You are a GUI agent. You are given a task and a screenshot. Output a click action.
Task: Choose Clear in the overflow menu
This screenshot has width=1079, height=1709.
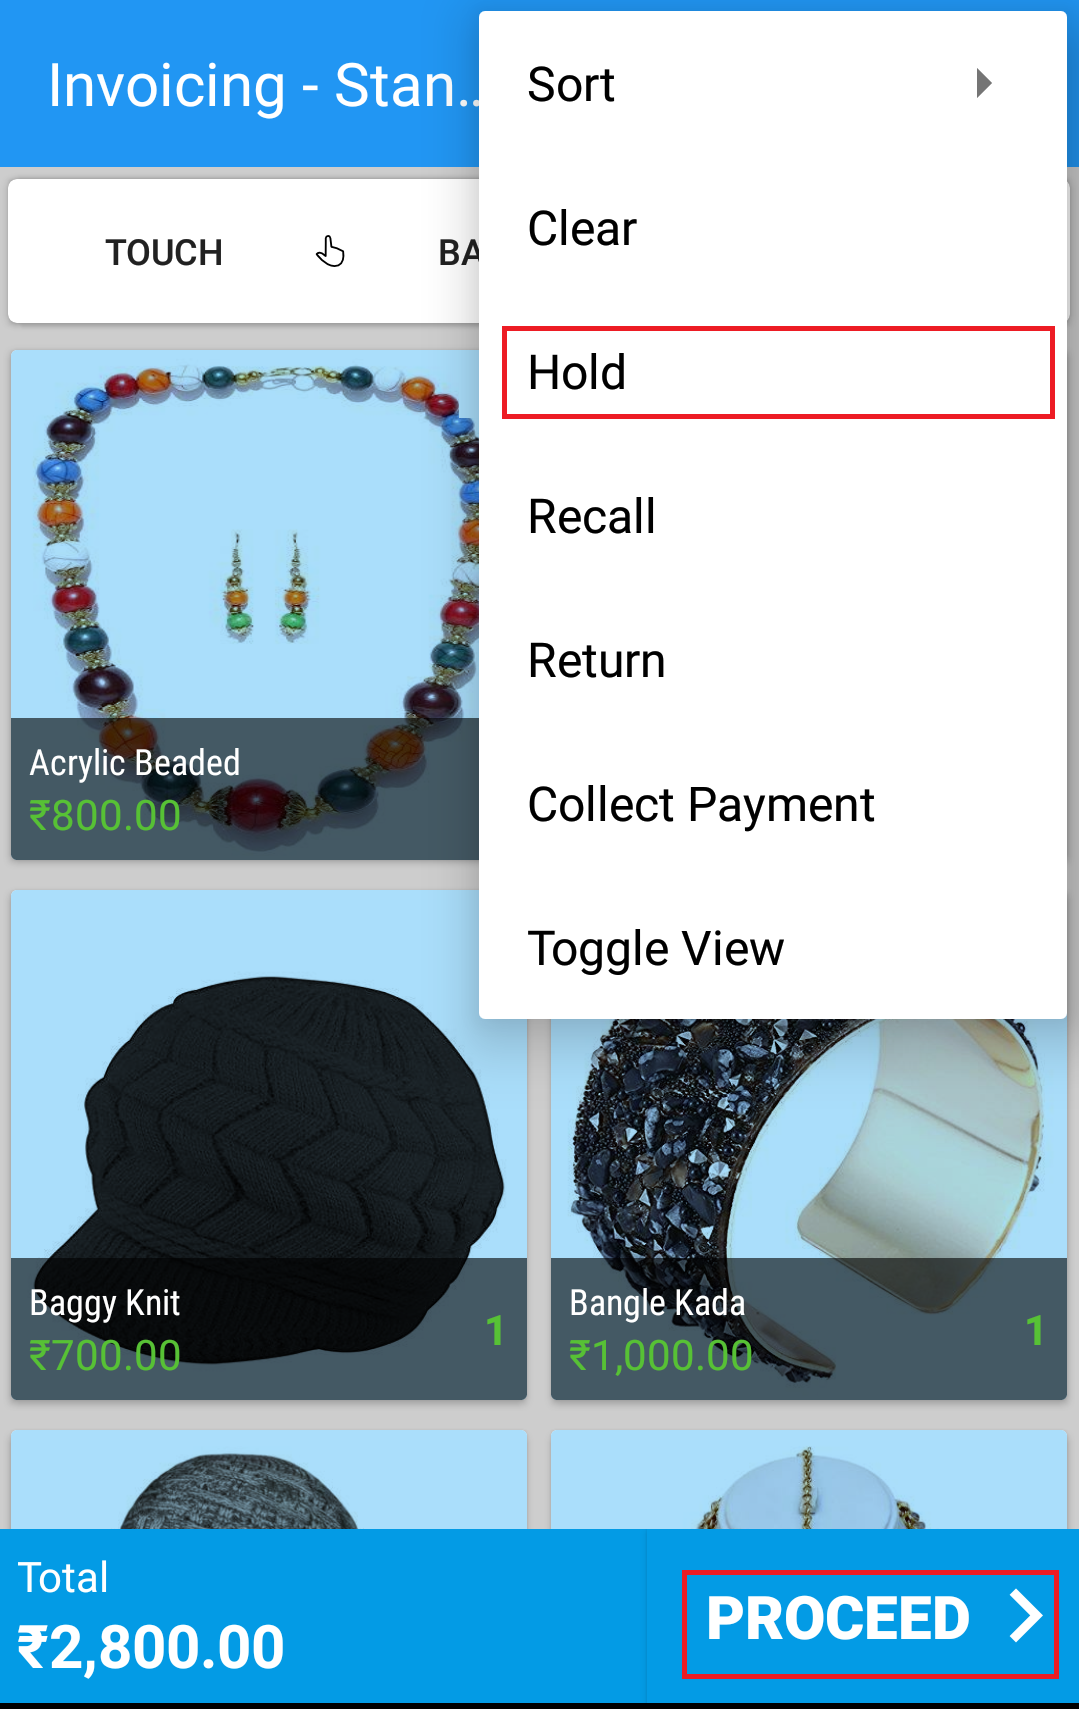pos(772,228)
